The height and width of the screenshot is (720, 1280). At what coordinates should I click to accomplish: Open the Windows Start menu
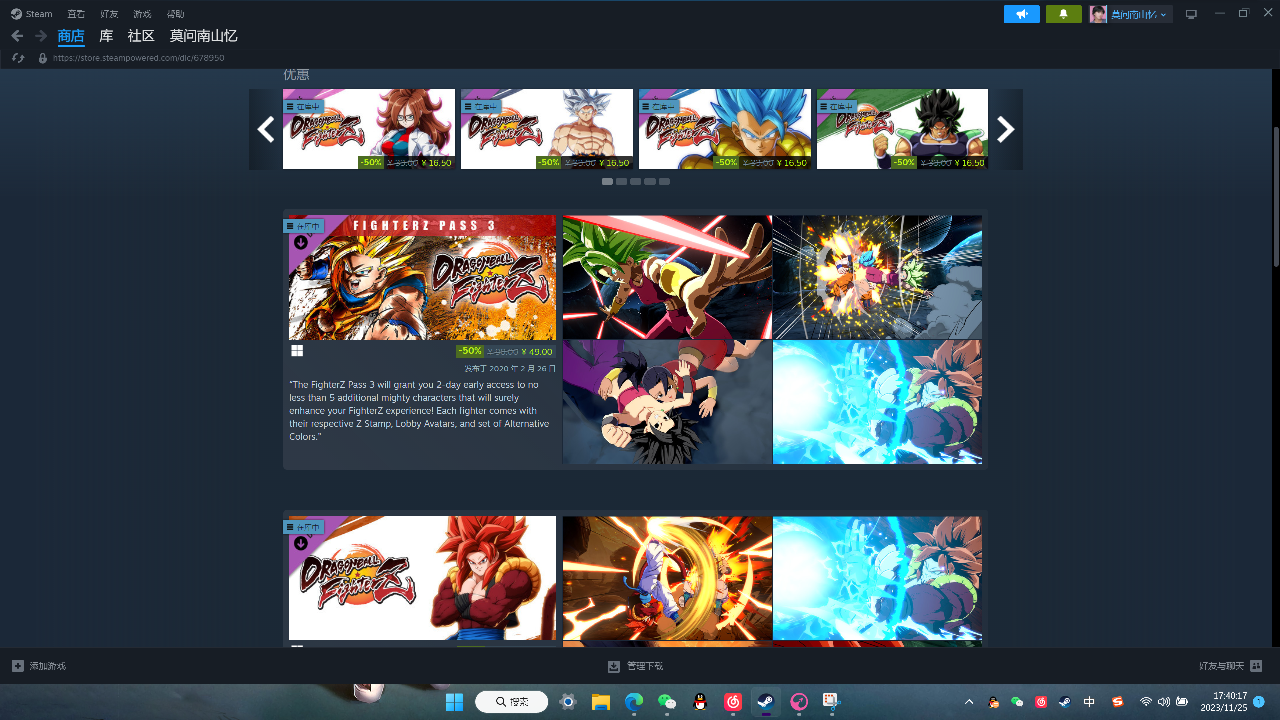[454, 702]
